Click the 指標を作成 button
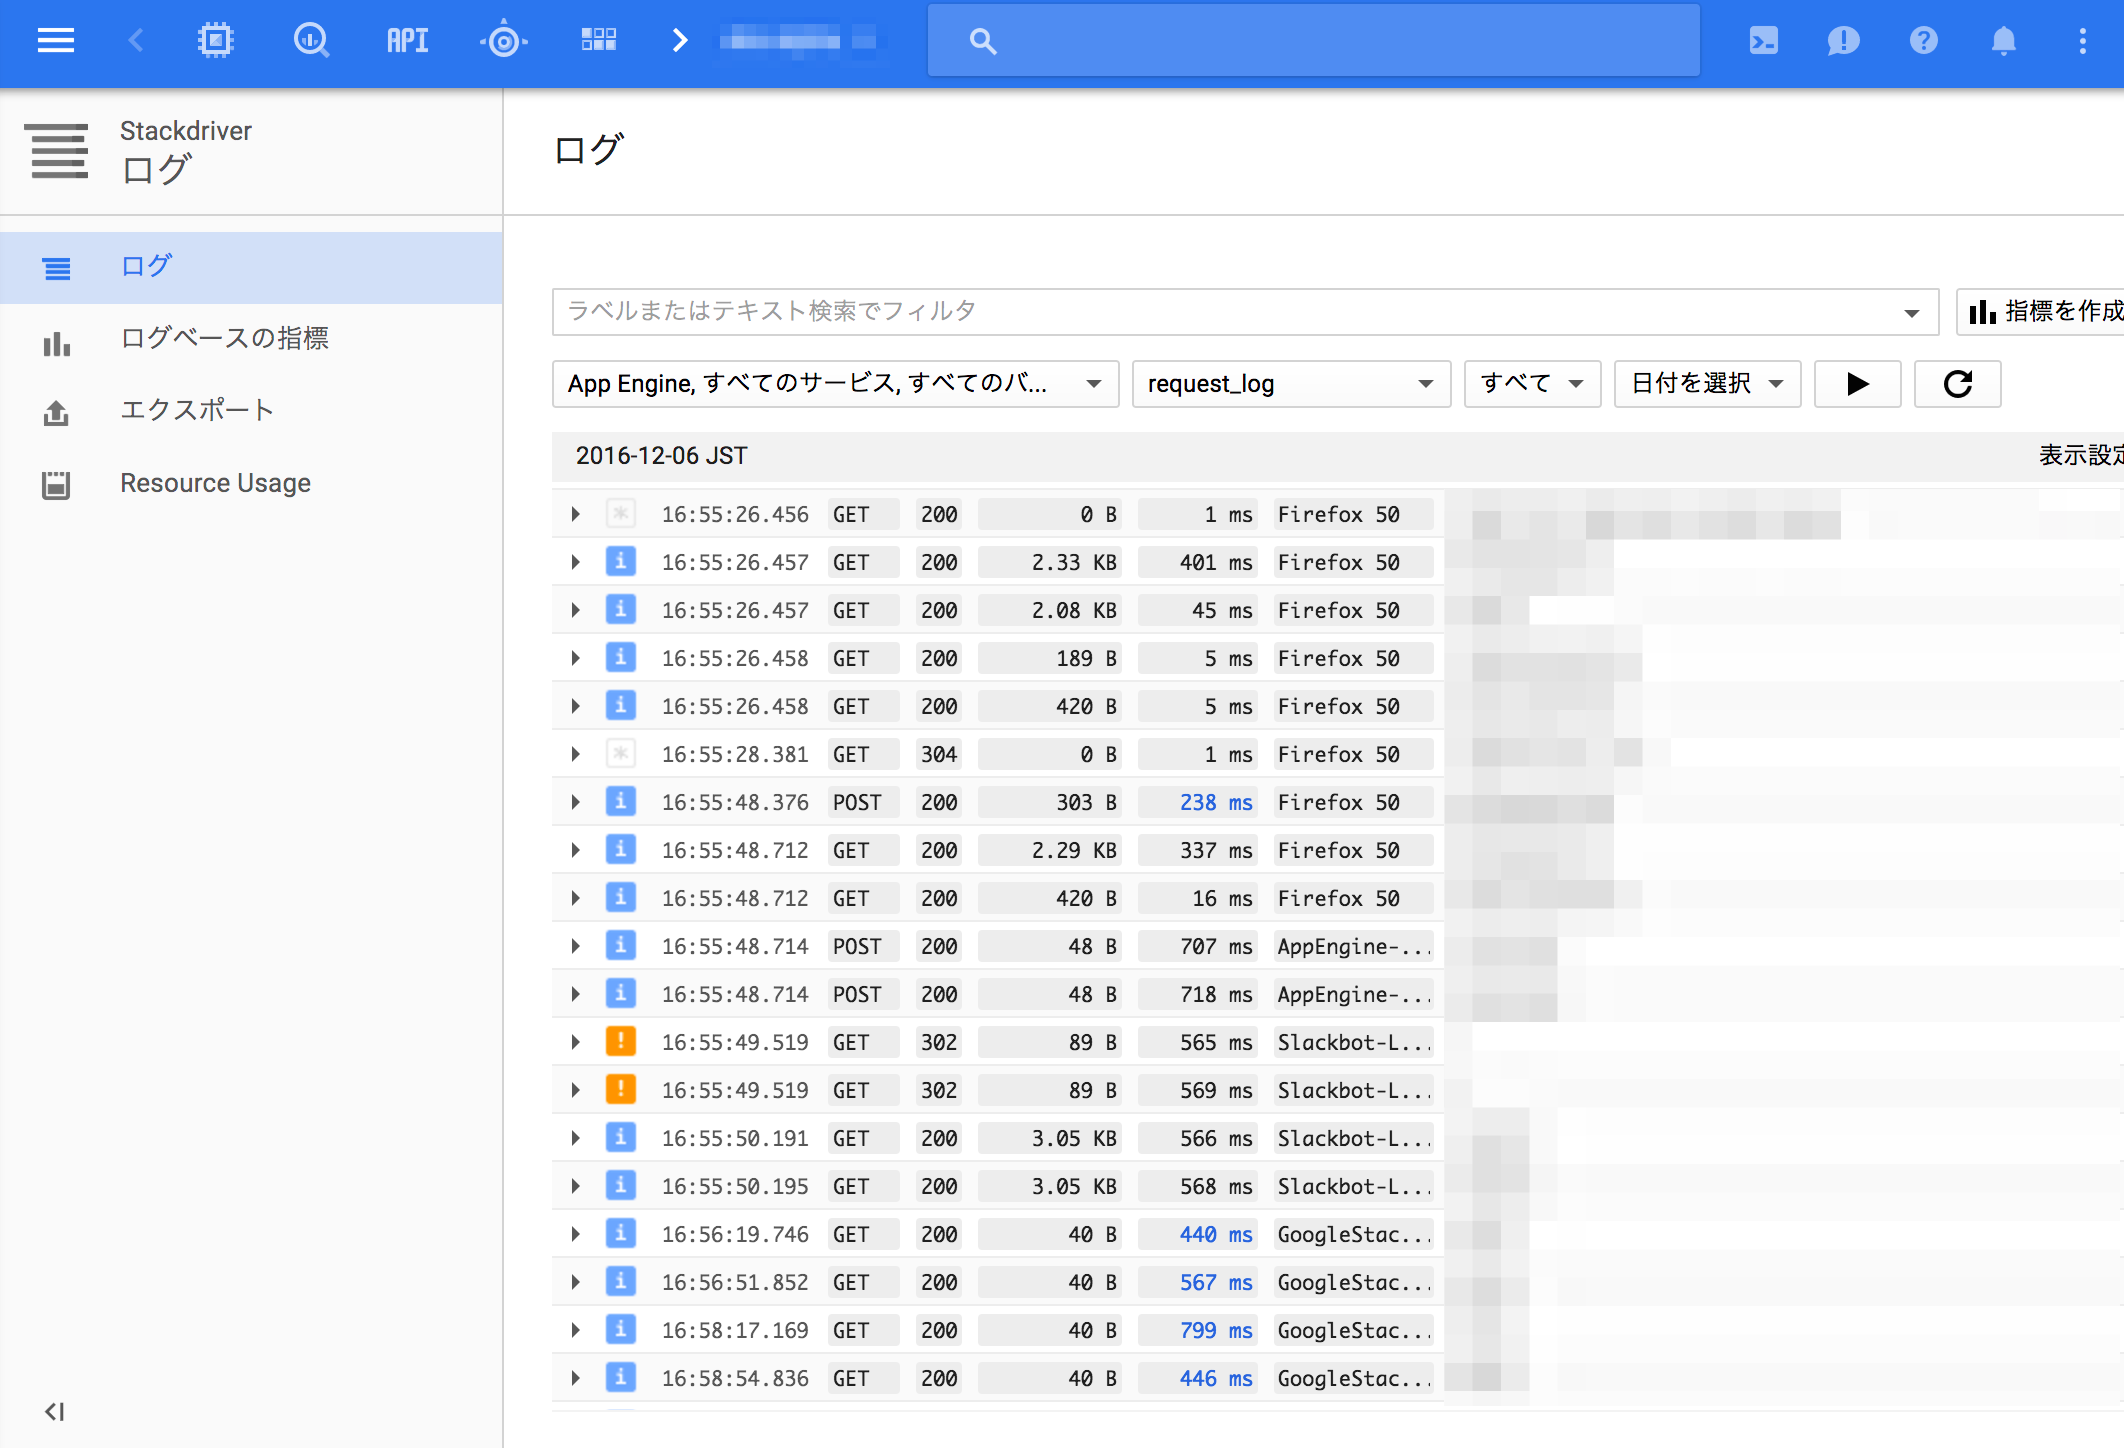This screenshot has width=2124, height=1448. point(2050,311)
